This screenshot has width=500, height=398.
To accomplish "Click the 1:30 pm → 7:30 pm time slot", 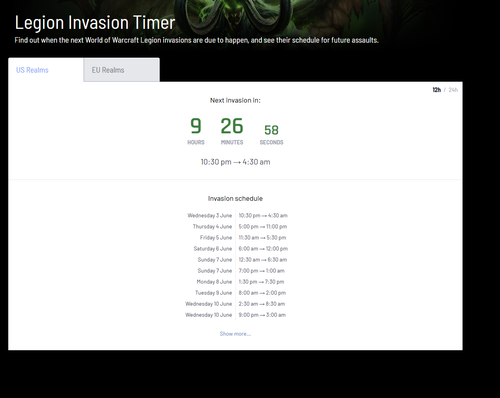I will tap(261, 282).
